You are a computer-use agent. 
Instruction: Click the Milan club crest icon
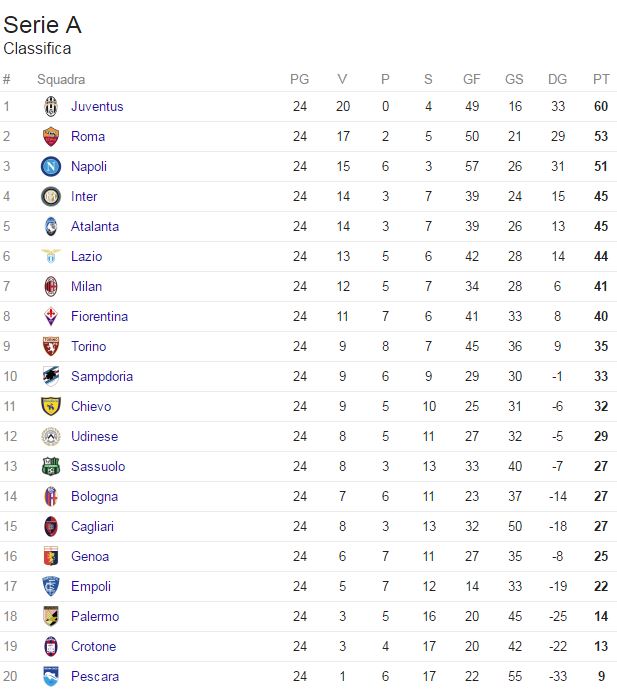(x=51, y=287)
